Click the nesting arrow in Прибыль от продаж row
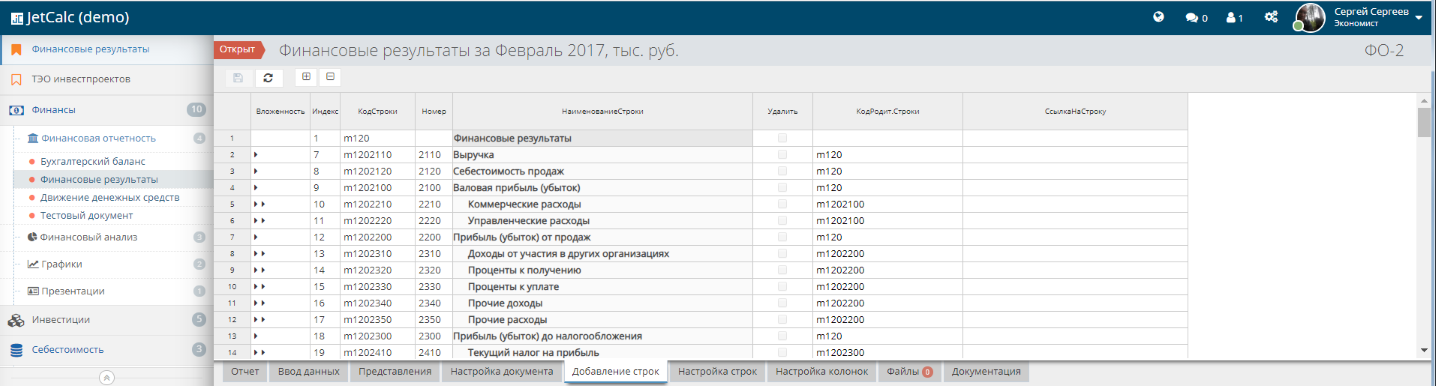The image size is (1436, 386). tap(256, 237)
